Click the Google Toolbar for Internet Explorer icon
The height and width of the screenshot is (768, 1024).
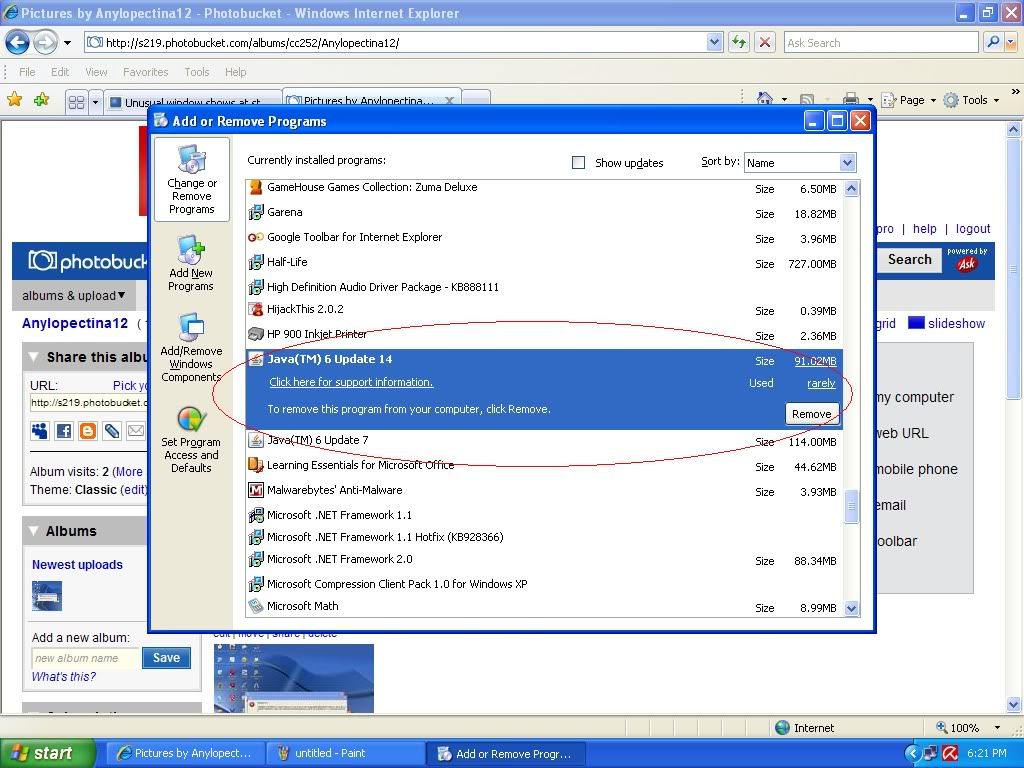click(x=256, y=238)
